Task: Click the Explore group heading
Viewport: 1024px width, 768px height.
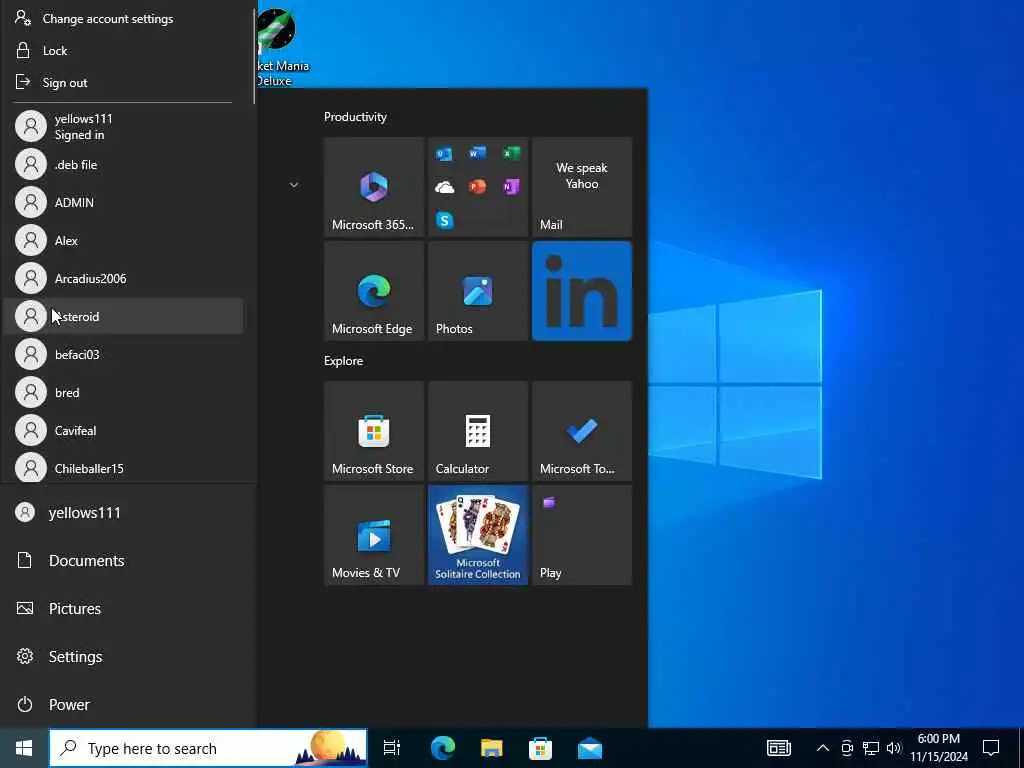Action: point(344,360)
